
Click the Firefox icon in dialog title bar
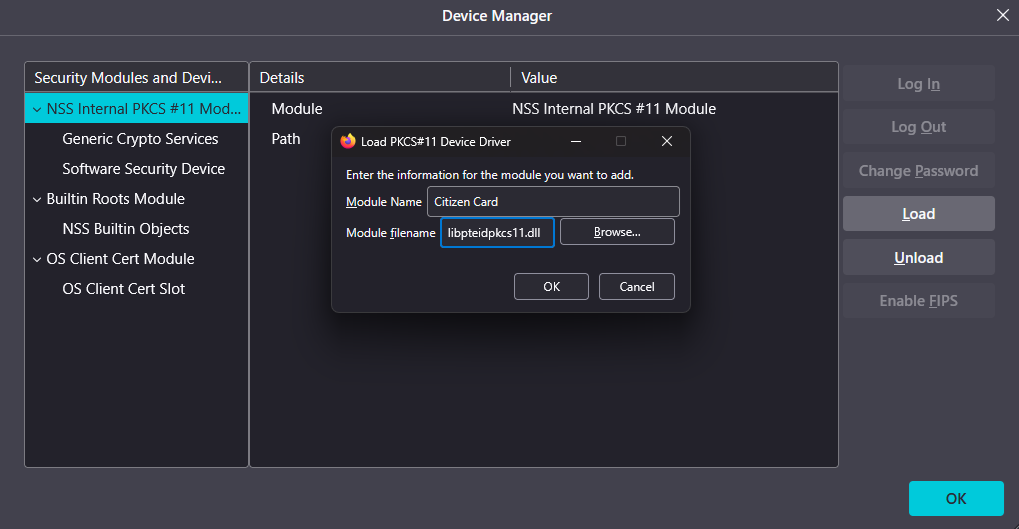348,142
